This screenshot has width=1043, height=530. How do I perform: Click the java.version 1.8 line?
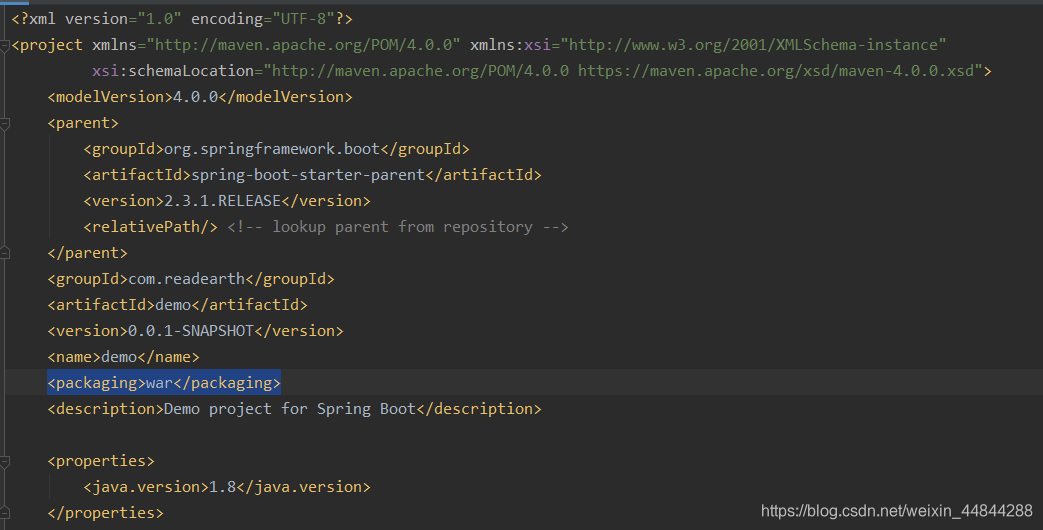coord(227,487)
